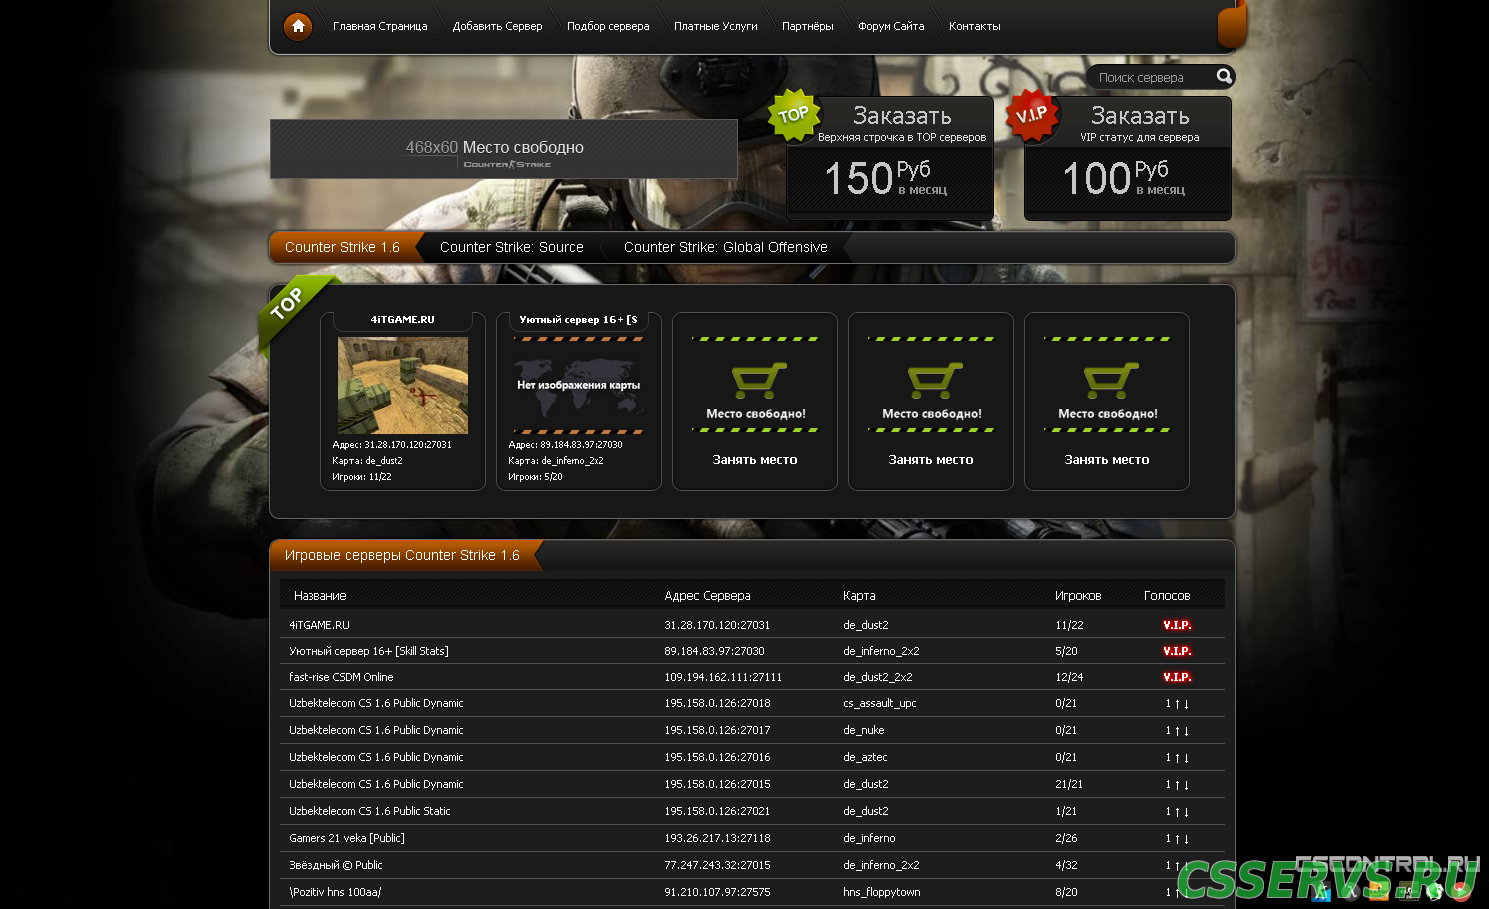
Task: Open the Платные Услуги page
Action: (x=716, y=26)
